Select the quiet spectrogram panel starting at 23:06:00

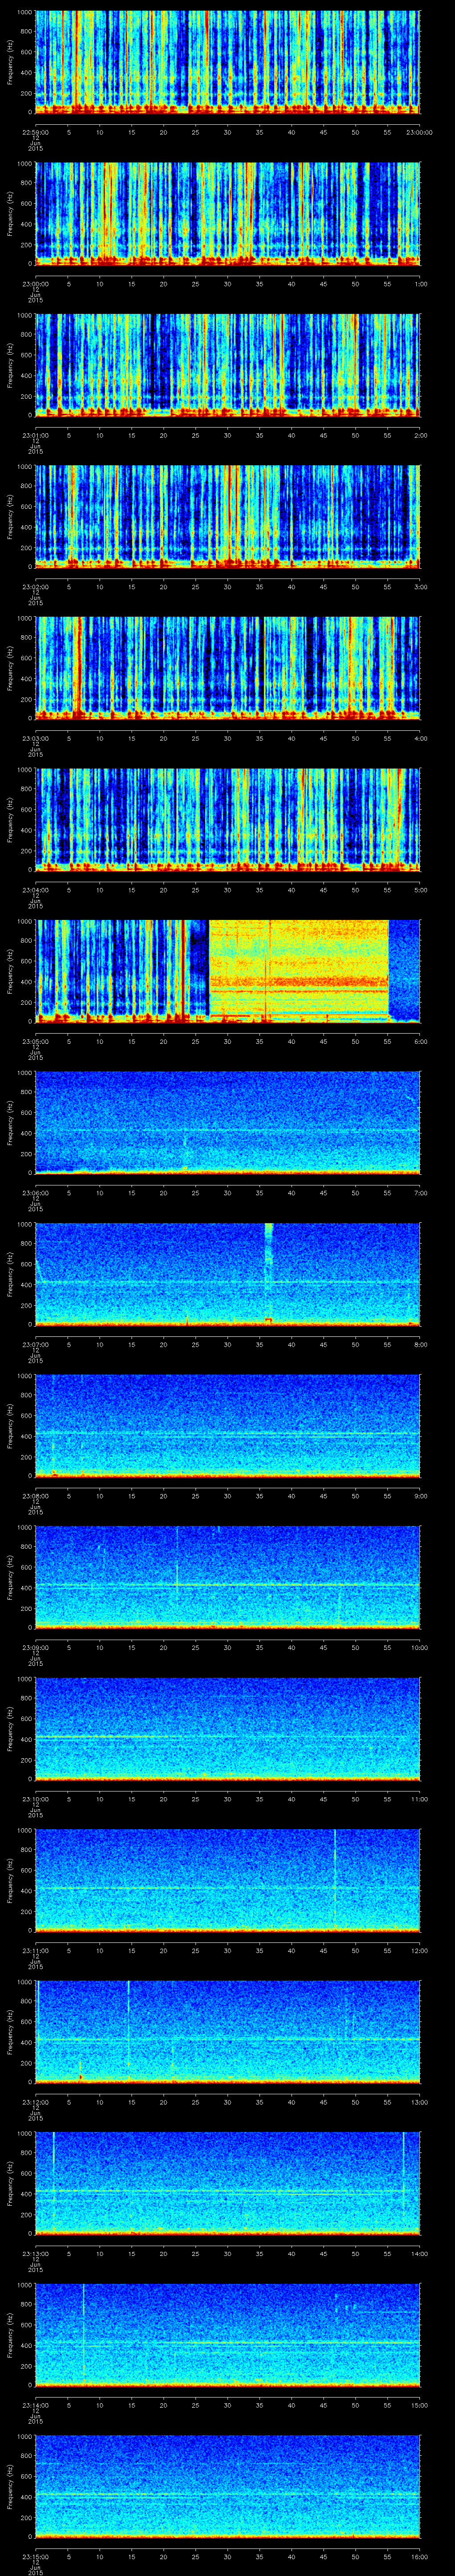pyautogui.click(x=228, y=1123)
